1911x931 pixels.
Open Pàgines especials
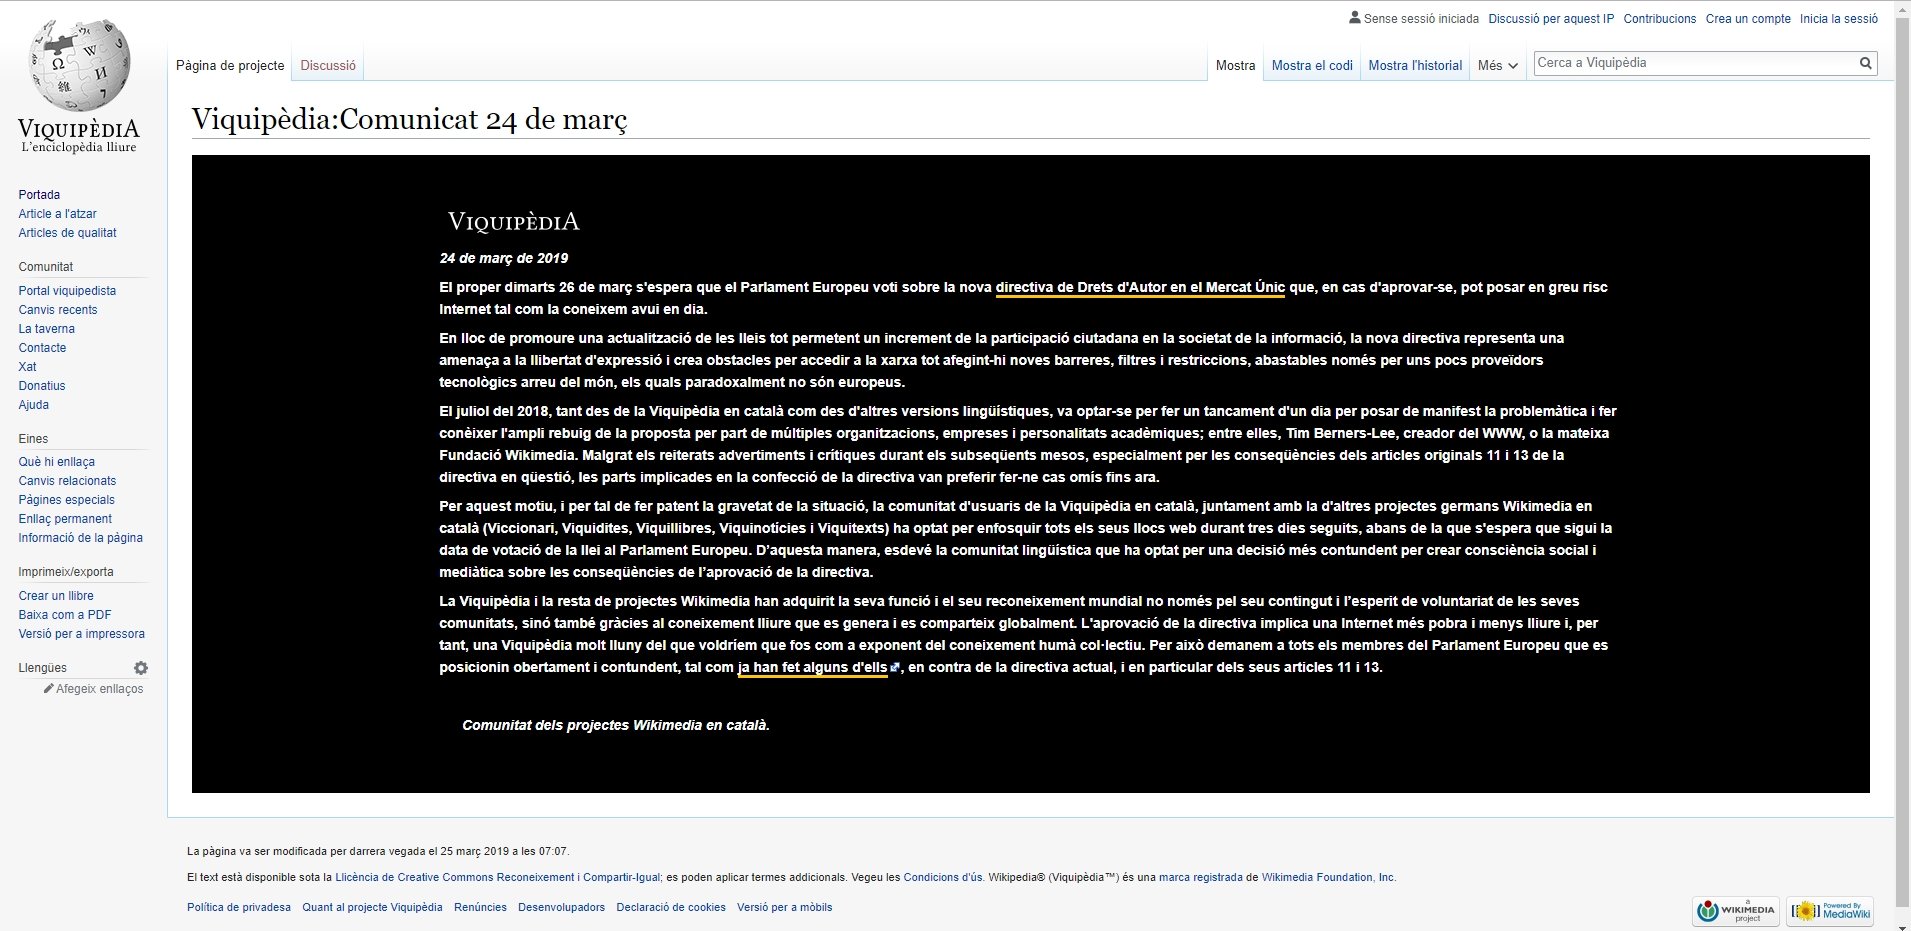pyautogui.click(x=66, y=500)
